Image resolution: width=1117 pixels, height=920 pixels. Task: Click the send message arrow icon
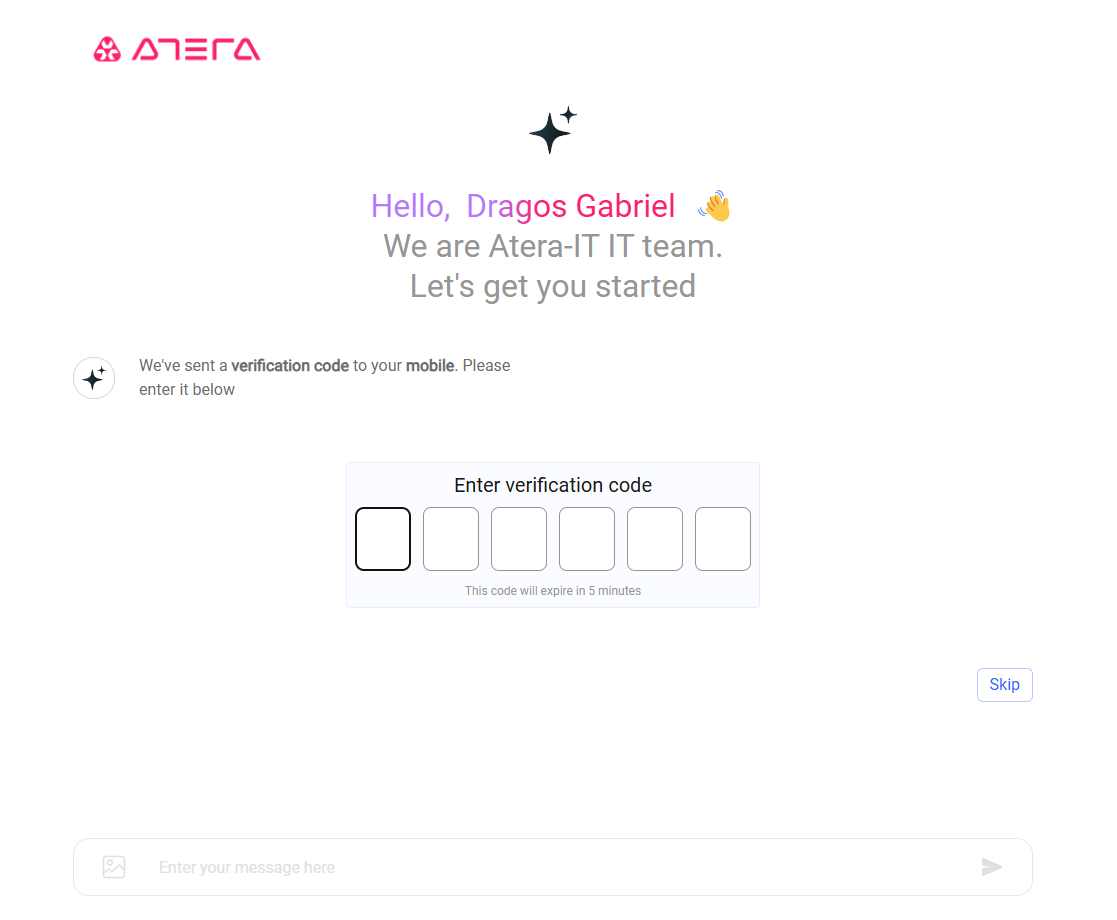click(x=992, y=867)
